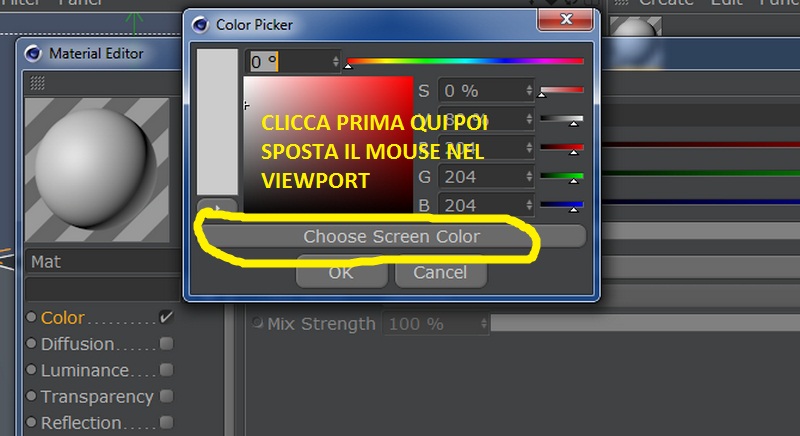Click the Cinema 4D icon in Material Editor title
800x436 pixels.
point(33,53)
